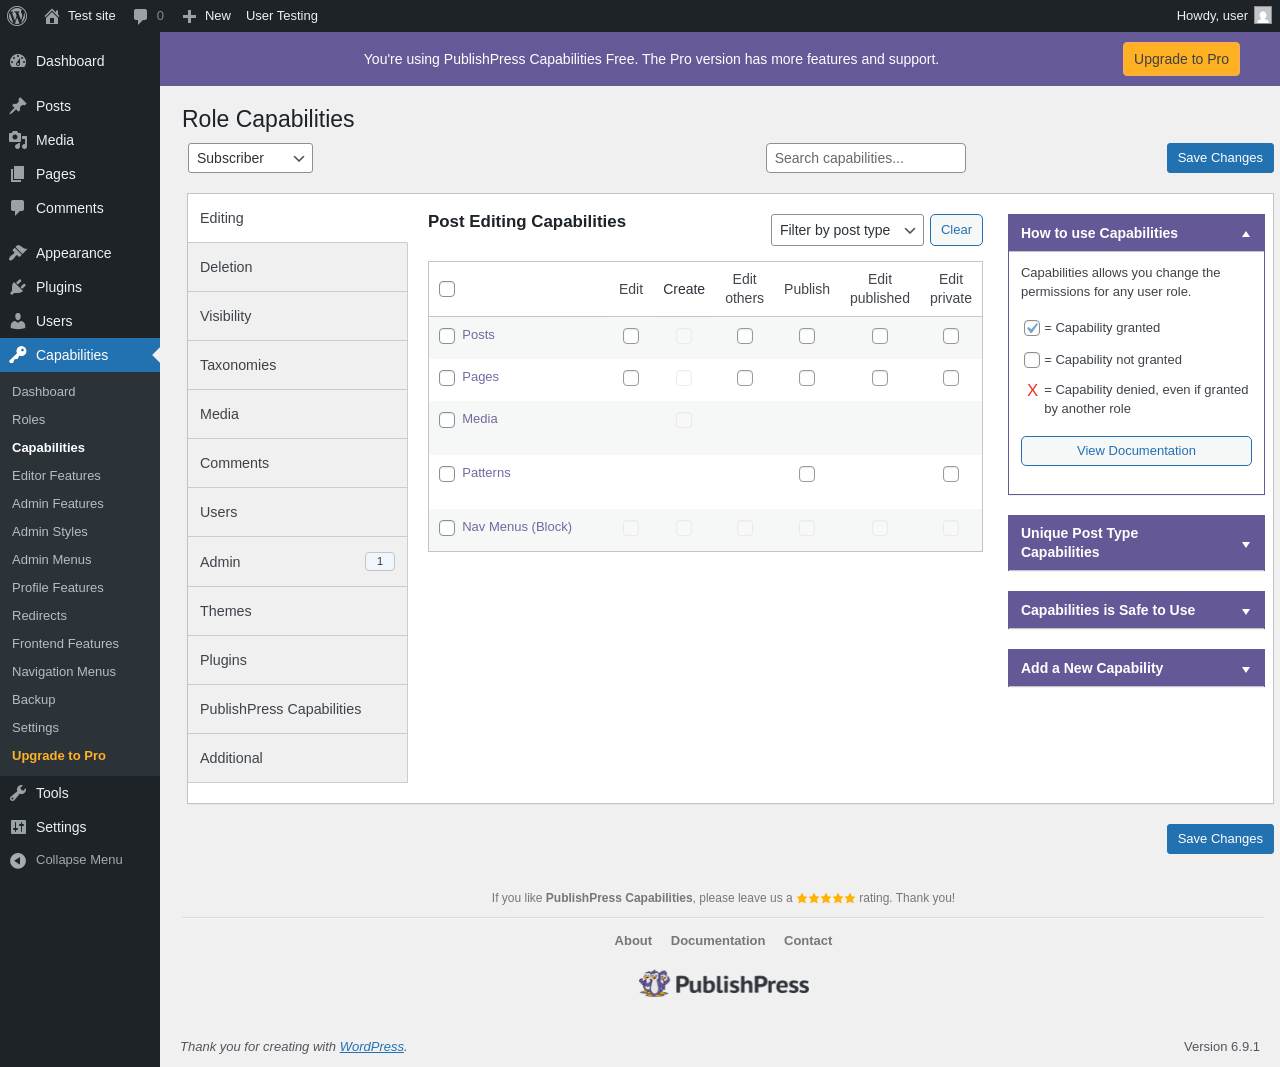Image resolution: width=1280 pixels, height=1067 pixels.
Task: Open the Subscriber role dropdown
Action: [250, 158]
